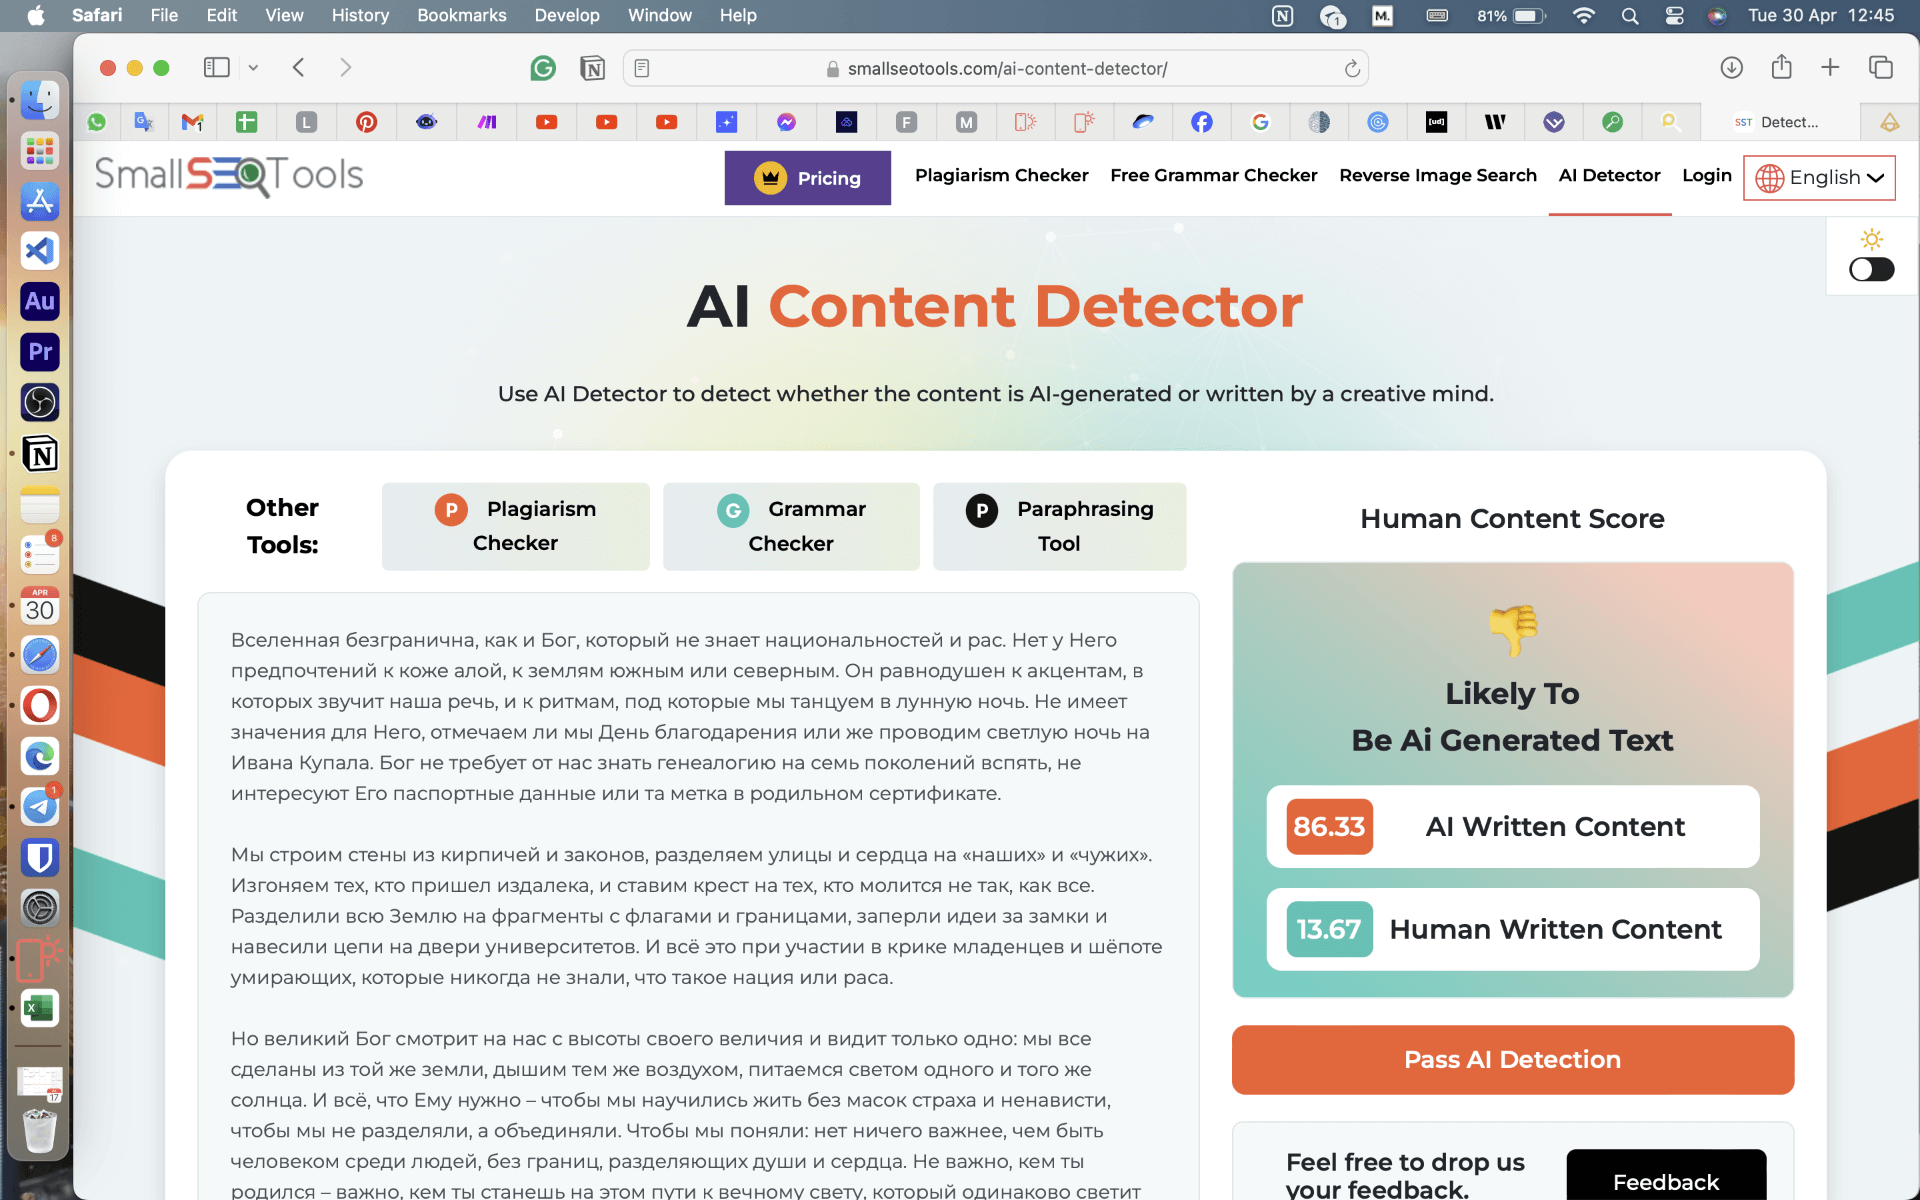Click the Login link
Image resolution: width=1920 pixels, height=1200 pixels.
(1706, 175)
